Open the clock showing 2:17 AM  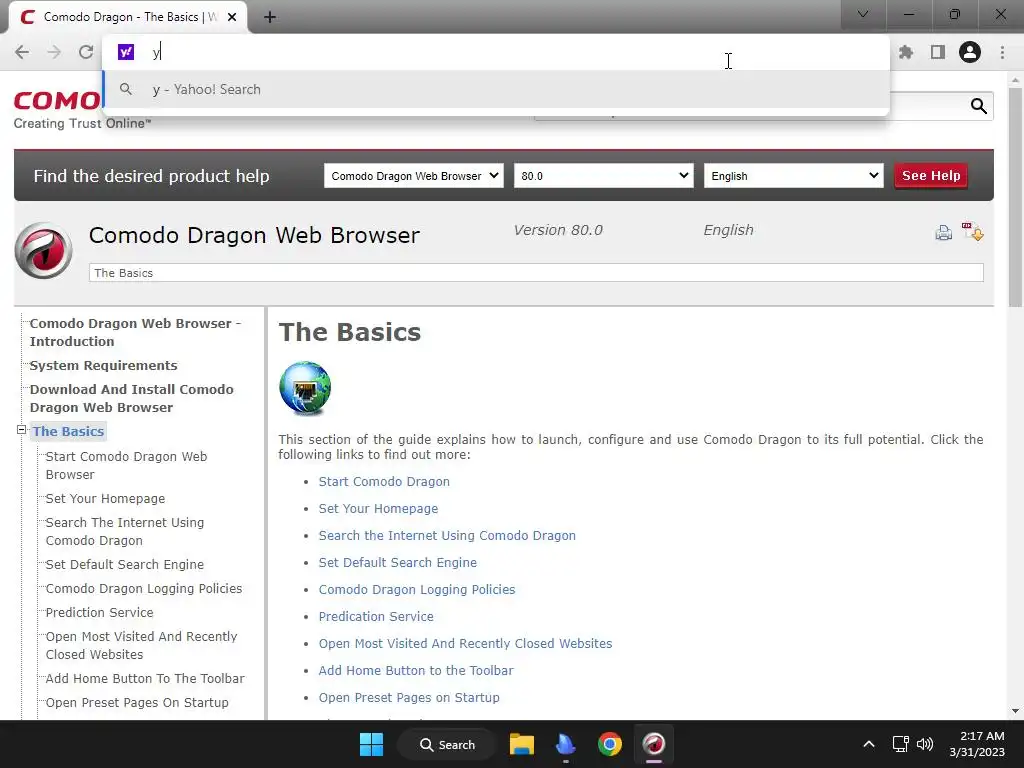[976, 744]
